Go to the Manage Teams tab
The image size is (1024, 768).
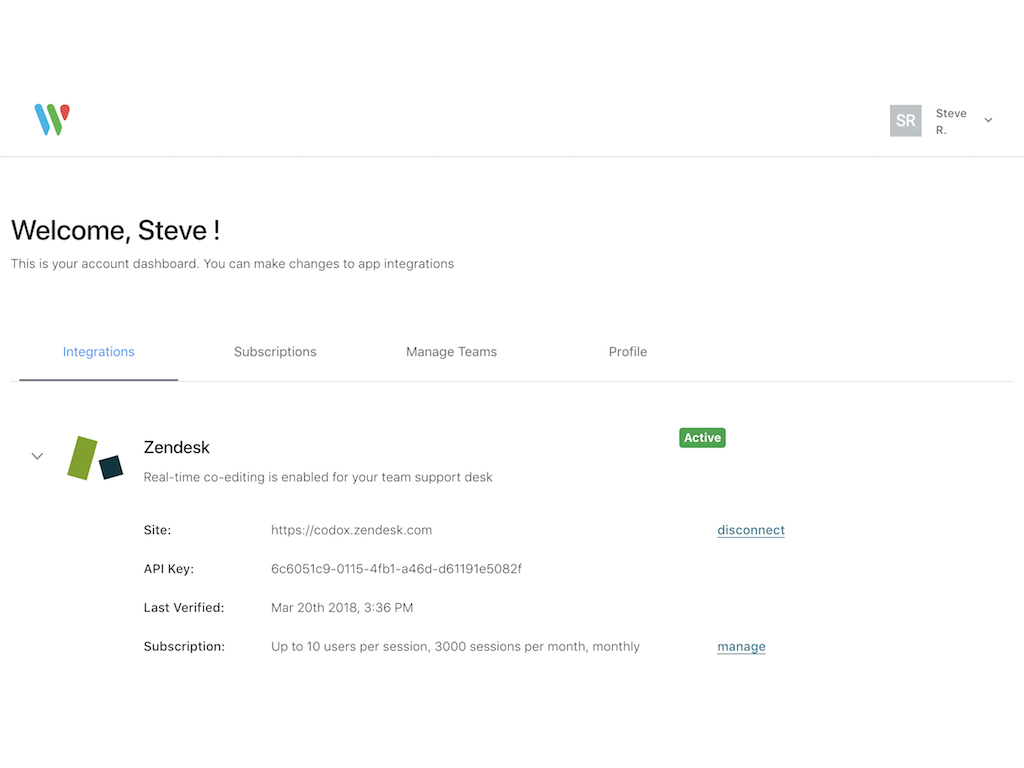[x=451, y=352]
